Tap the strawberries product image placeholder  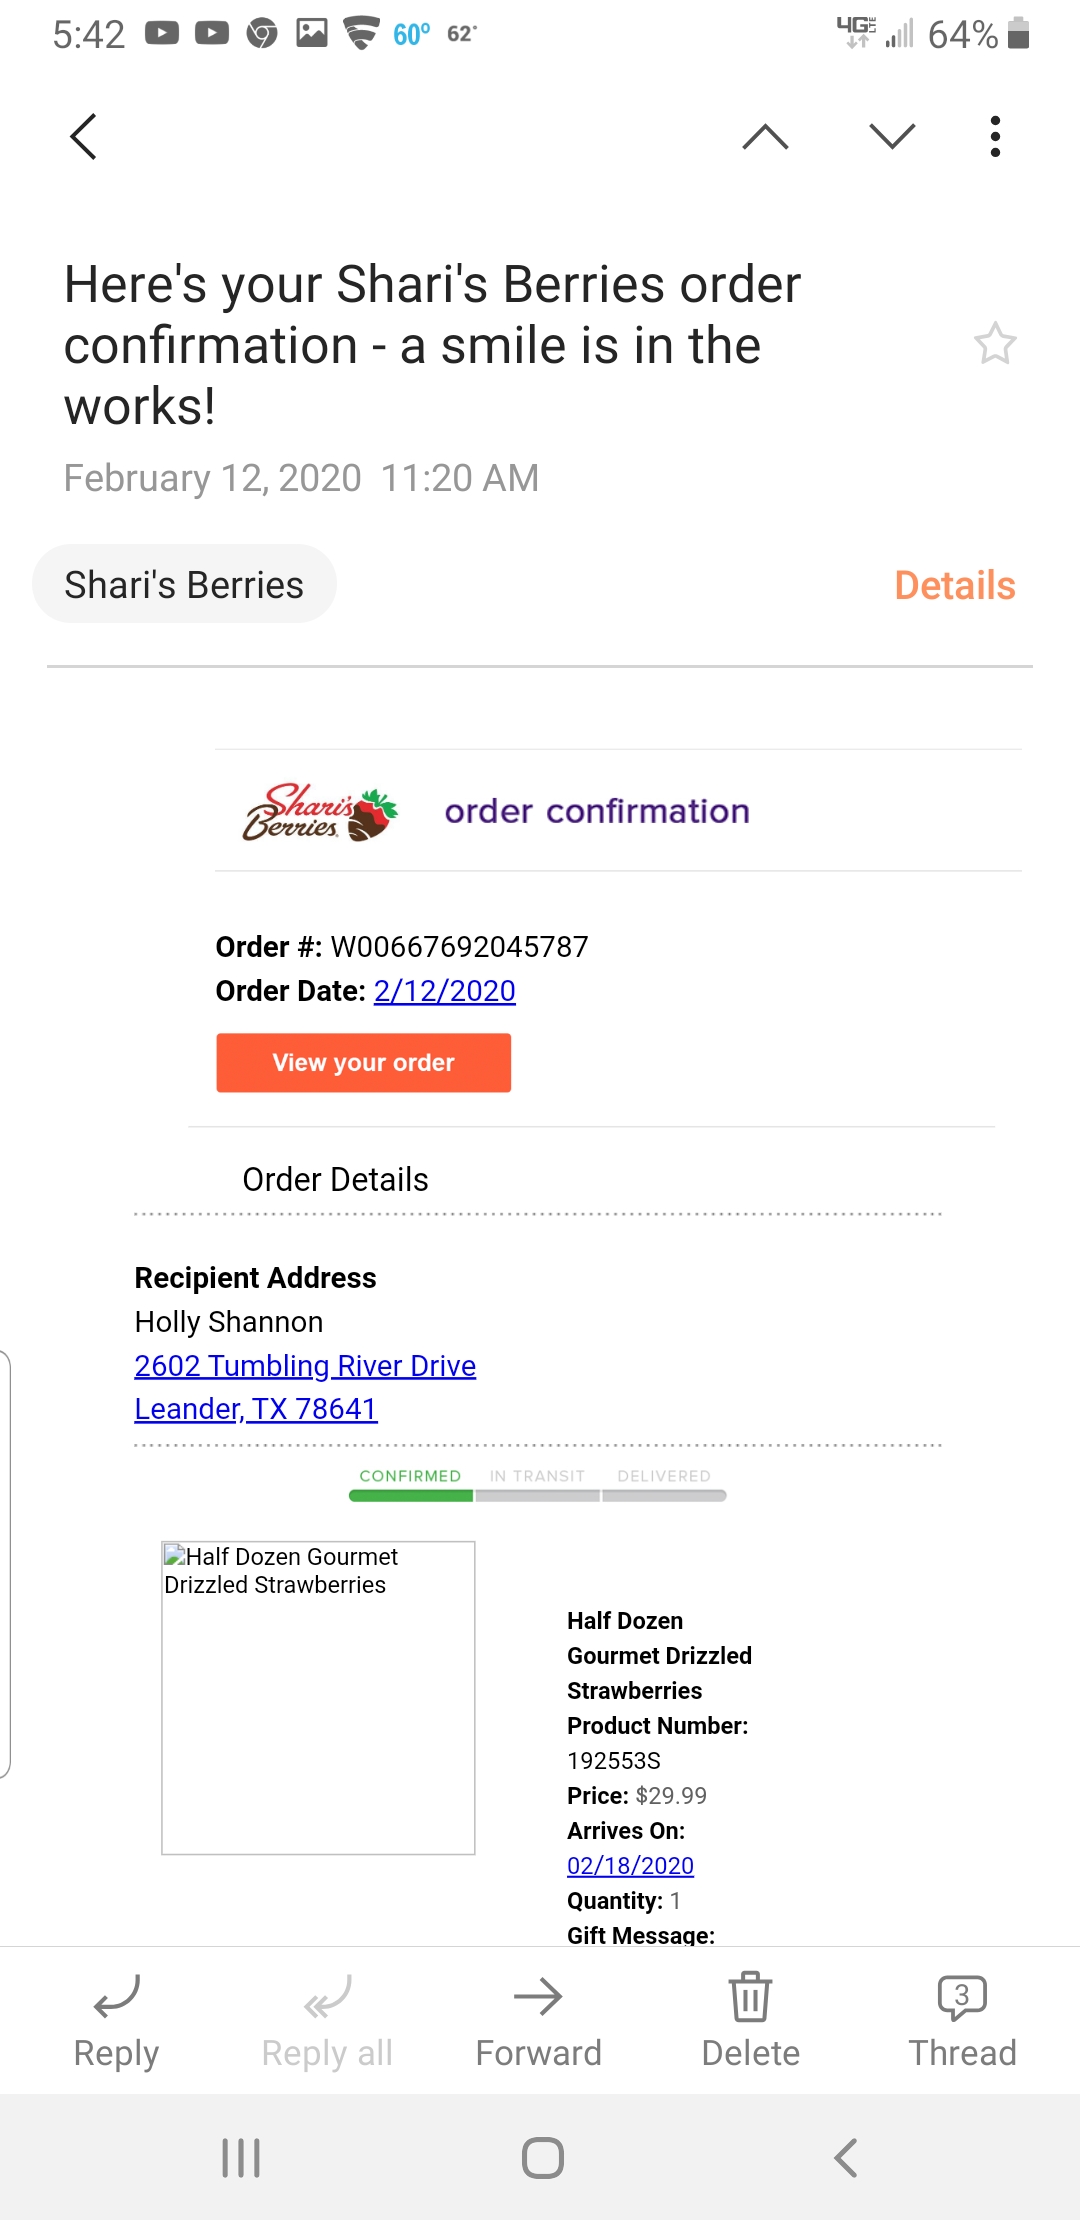[318, 1697]
